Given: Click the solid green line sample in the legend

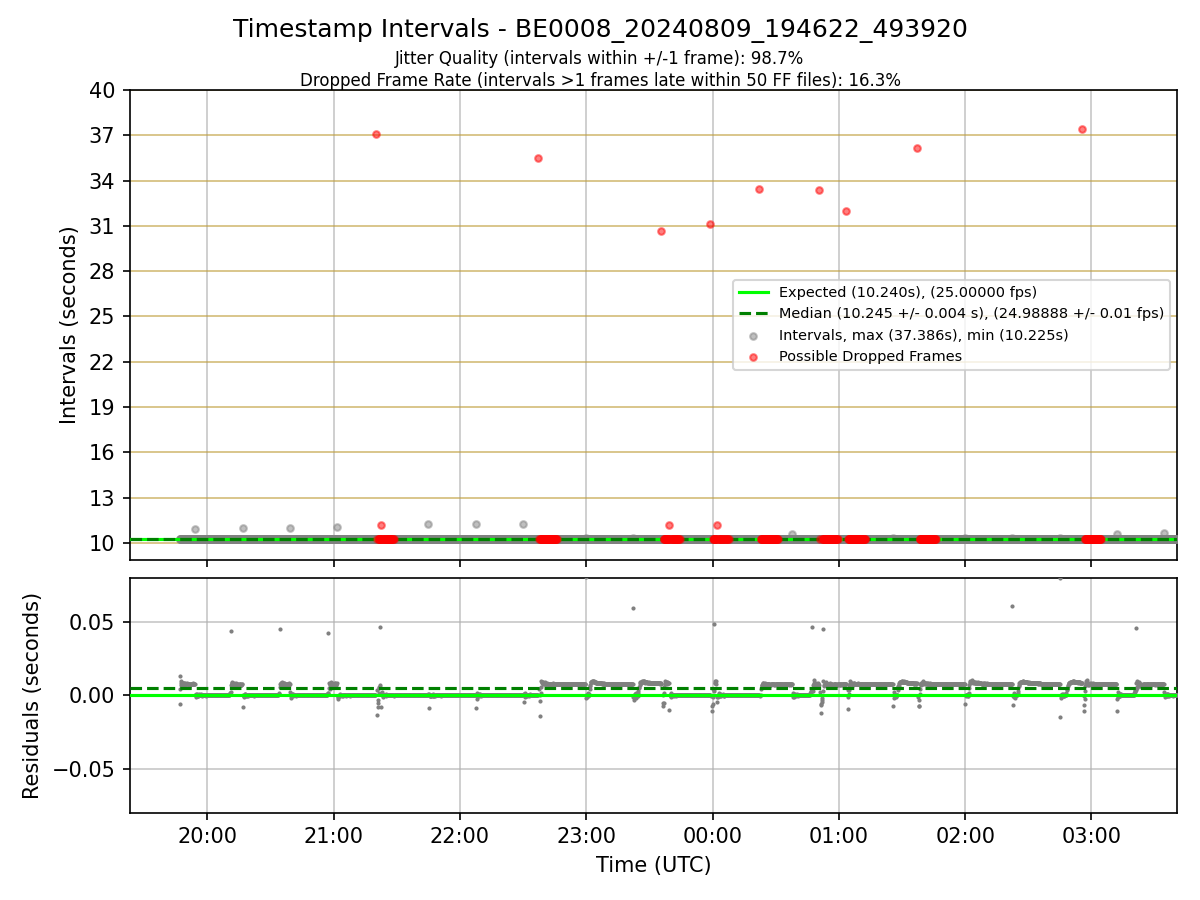Looking at the screenshot, I should [x=754, y=292].
